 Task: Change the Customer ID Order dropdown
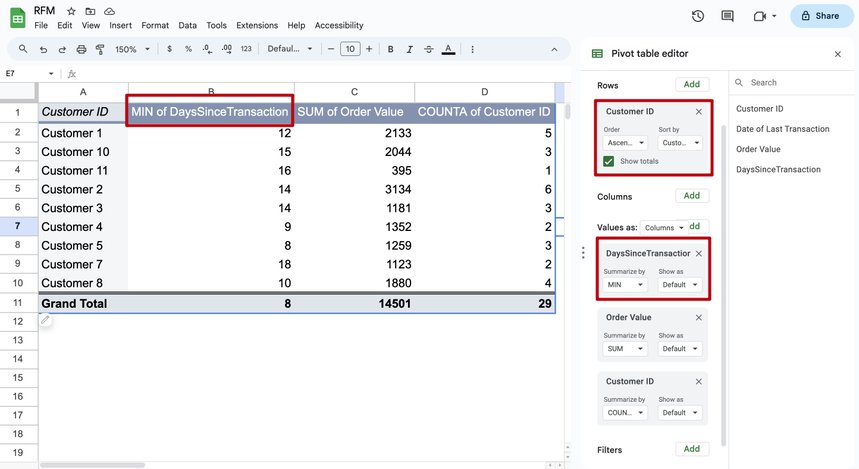625,142
